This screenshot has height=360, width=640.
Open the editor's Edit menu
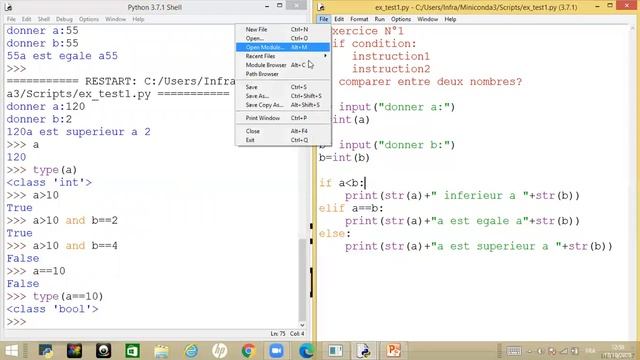[x=339, y=19]
